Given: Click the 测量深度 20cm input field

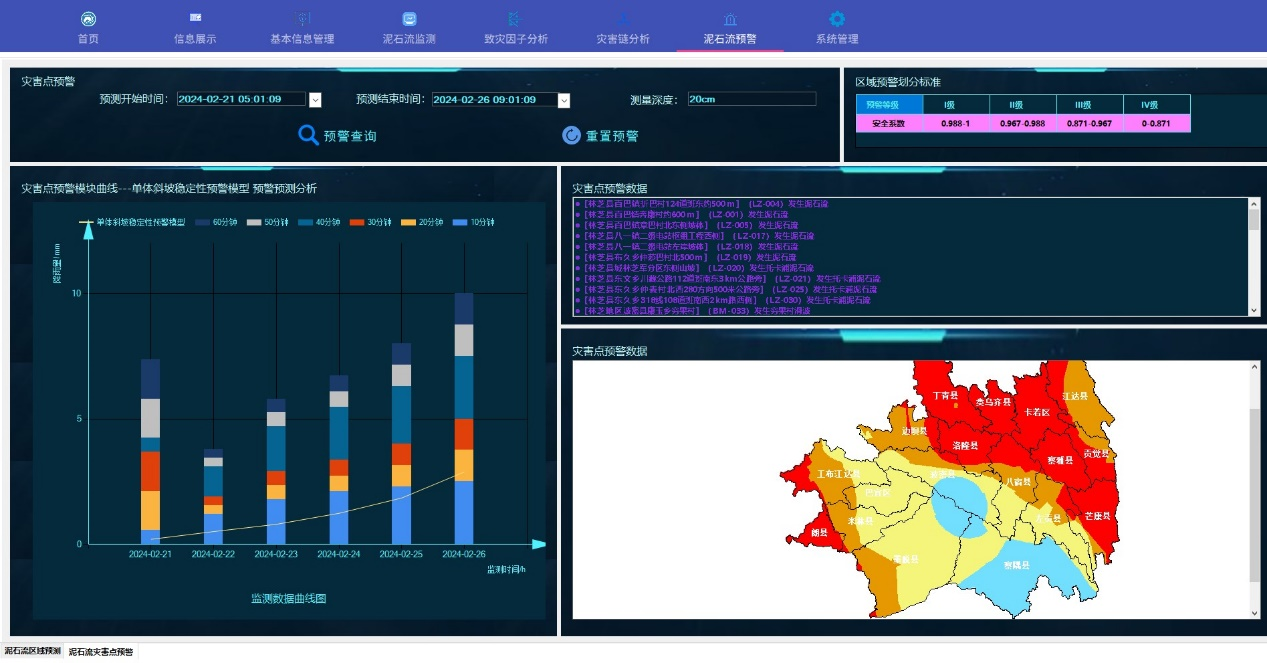Looking at the screenshot, I should [751, 99].
